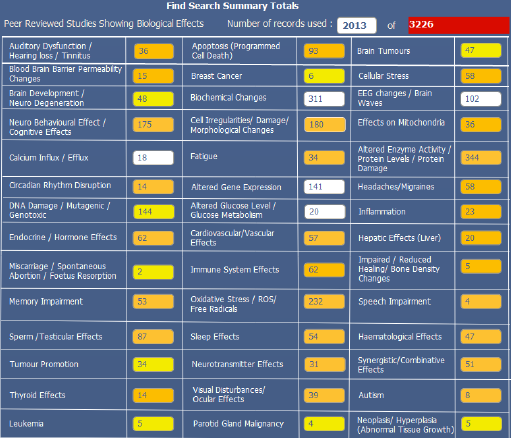Click the Calcium Influx count field 18
511x438 pixels.
coord(153,158)
